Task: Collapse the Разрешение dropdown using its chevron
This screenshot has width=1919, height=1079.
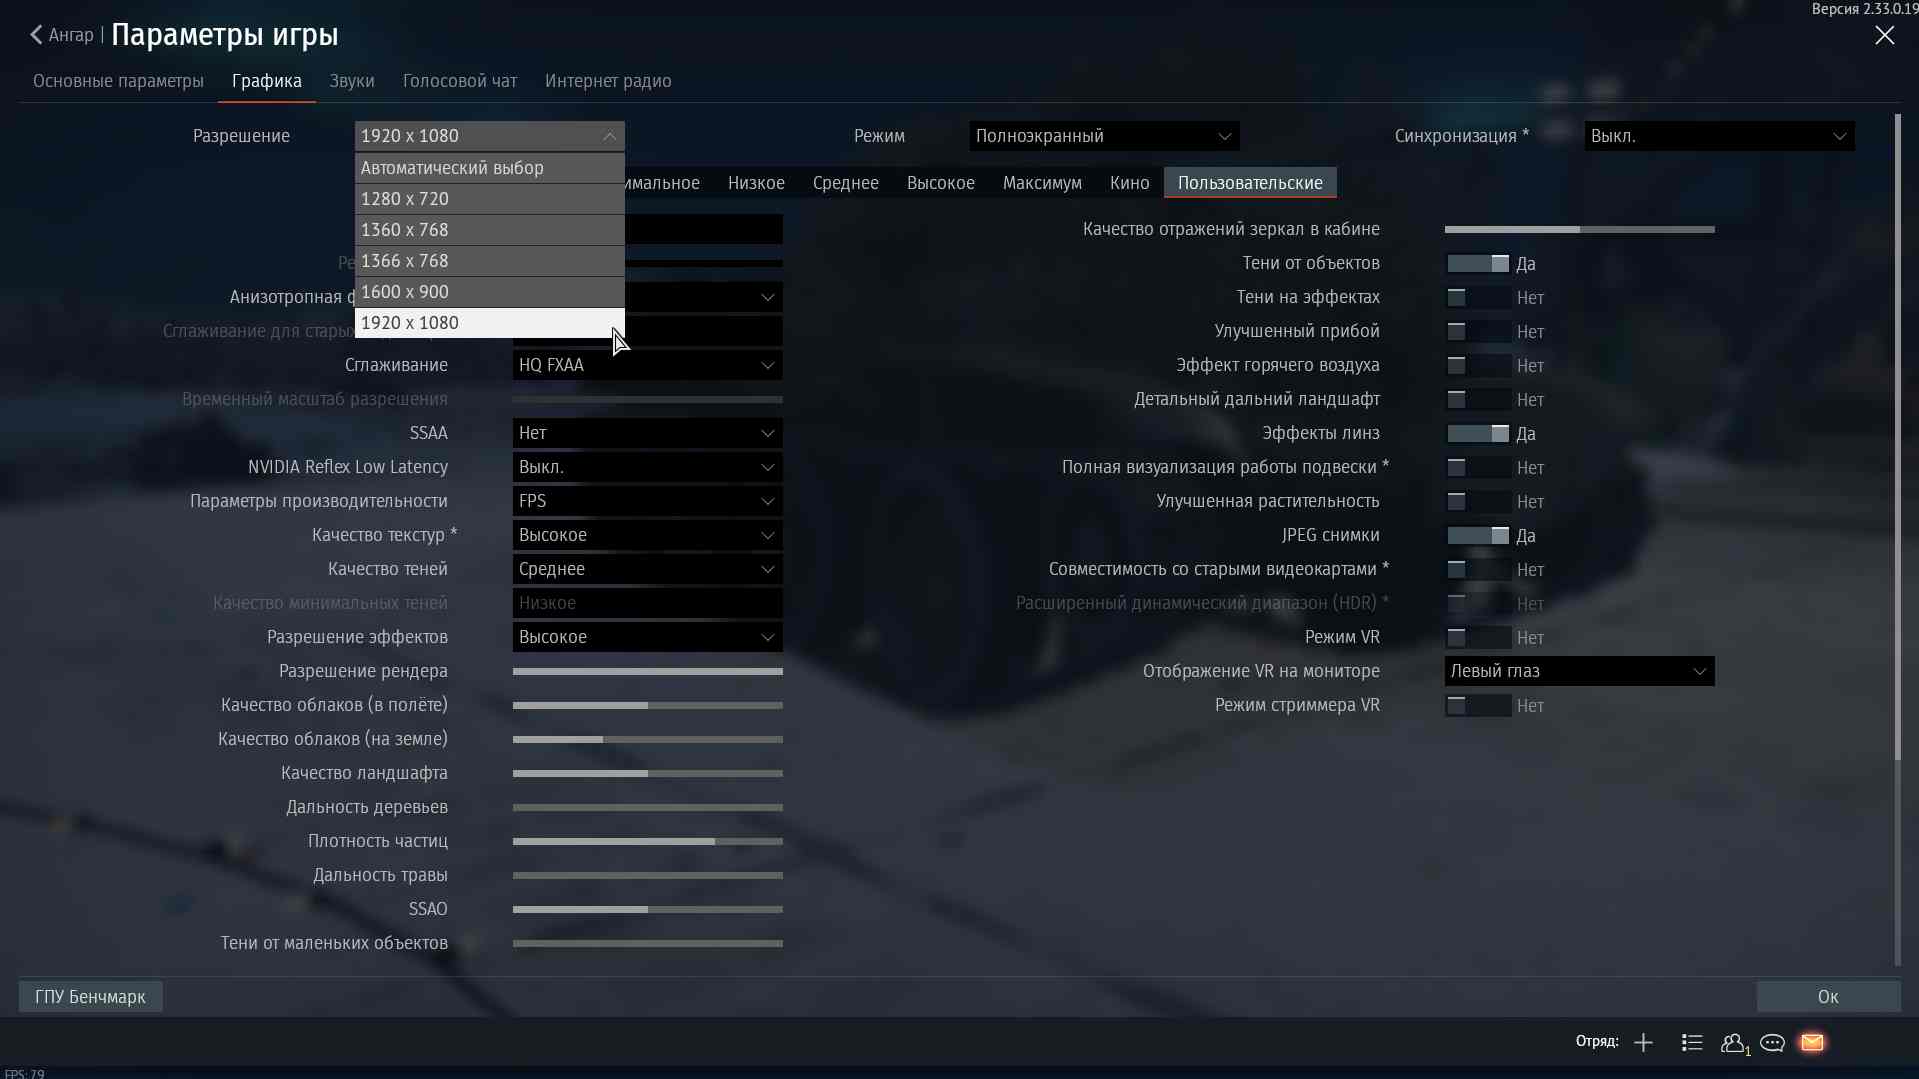Action: pos(609,136)
